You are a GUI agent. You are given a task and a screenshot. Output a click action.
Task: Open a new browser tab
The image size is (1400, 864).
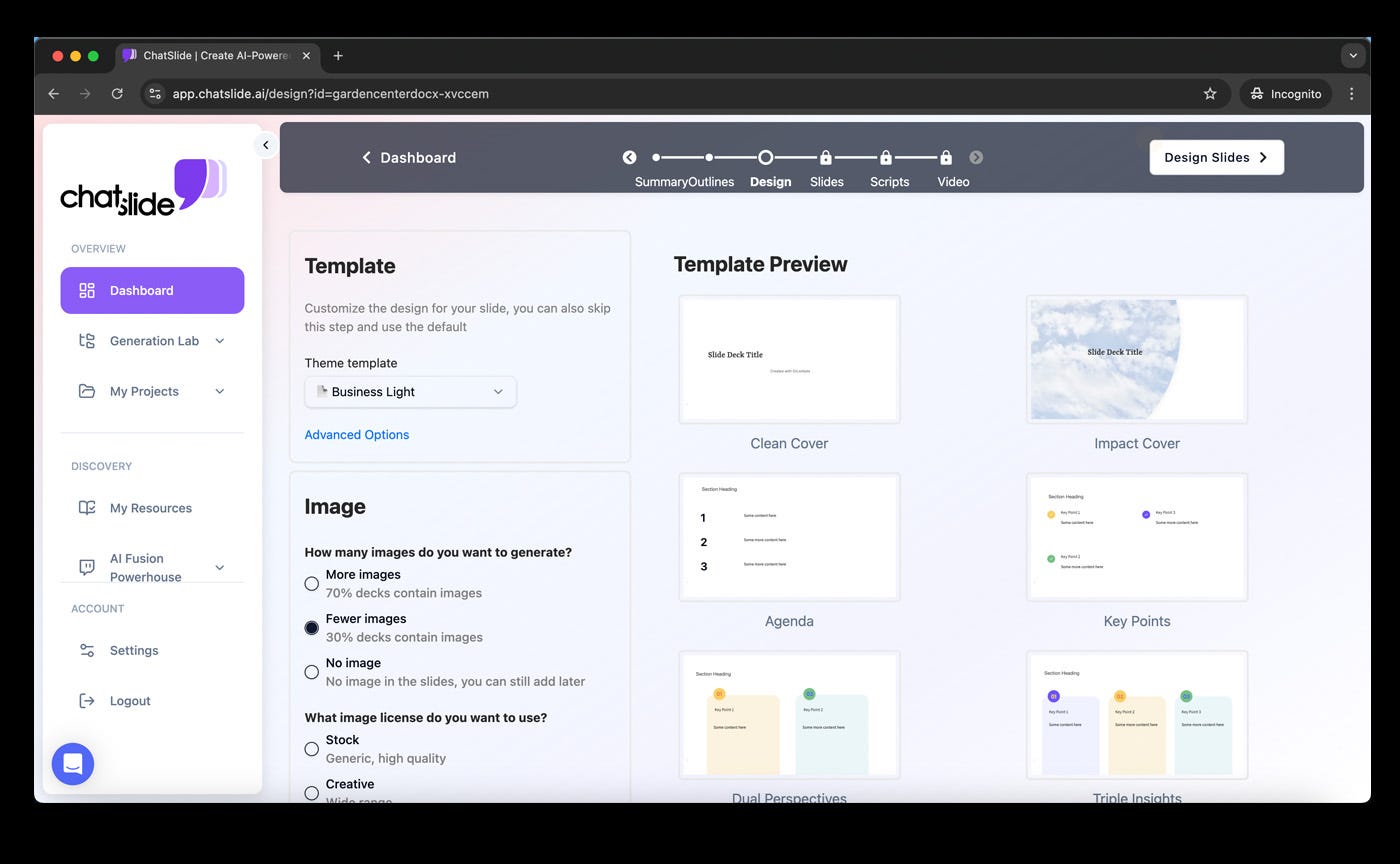pos(338,56)
